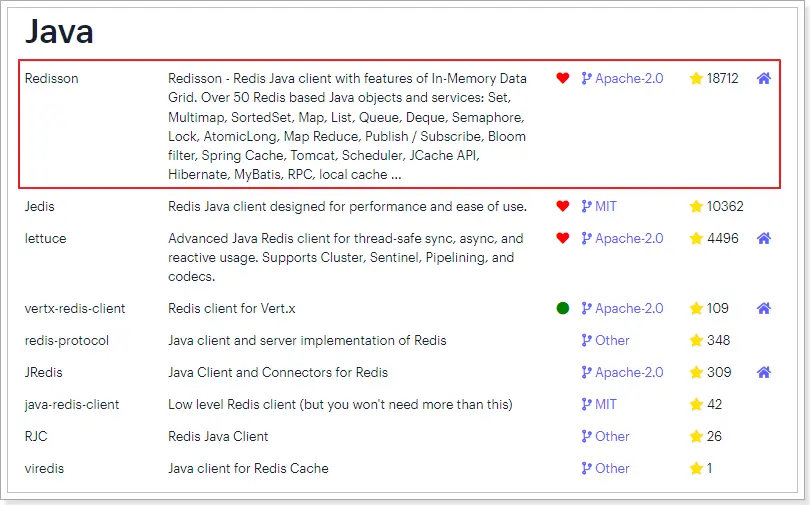
Task: Click the 'Redis Java Client' description
Action: click(x=218, y=436)
